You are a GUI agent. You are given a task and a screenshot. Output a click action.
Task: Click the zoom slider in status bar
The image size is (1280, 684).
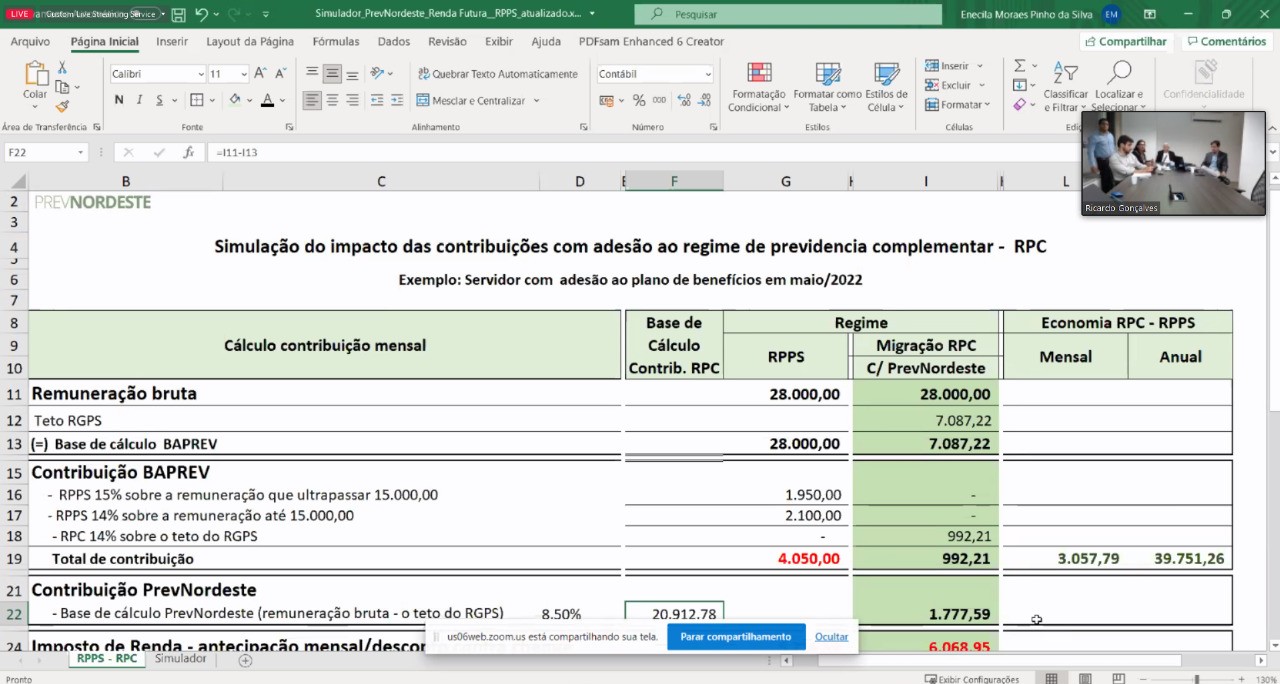tap(1196, 679)
